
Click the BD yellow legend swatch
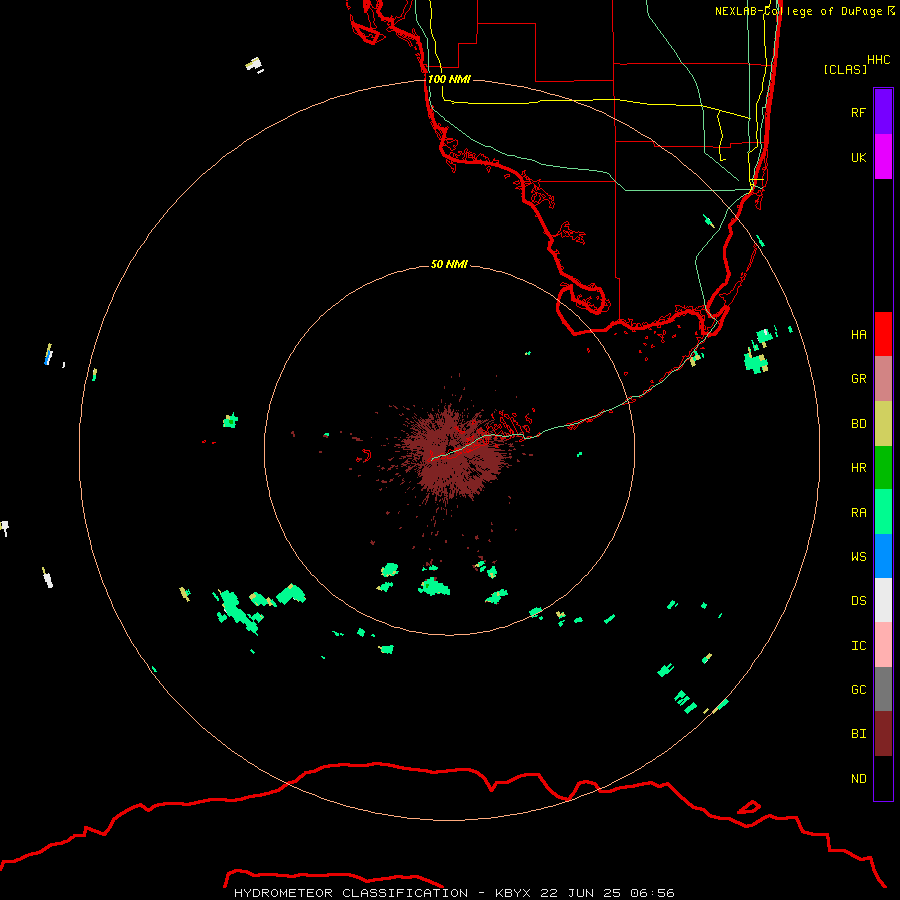point(883,424)
